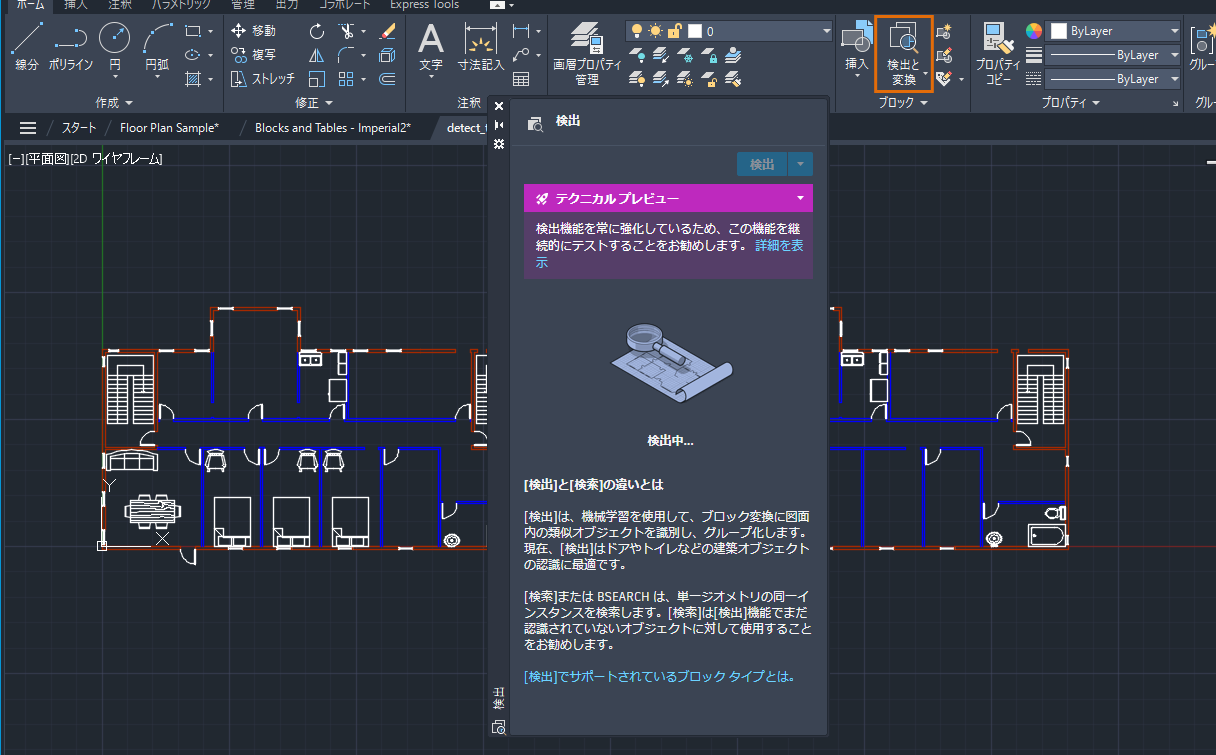Open the Blocks and Tables - Imperial2* tab
The height and width of the screenshot is (755, 1216).
point(332,128)
